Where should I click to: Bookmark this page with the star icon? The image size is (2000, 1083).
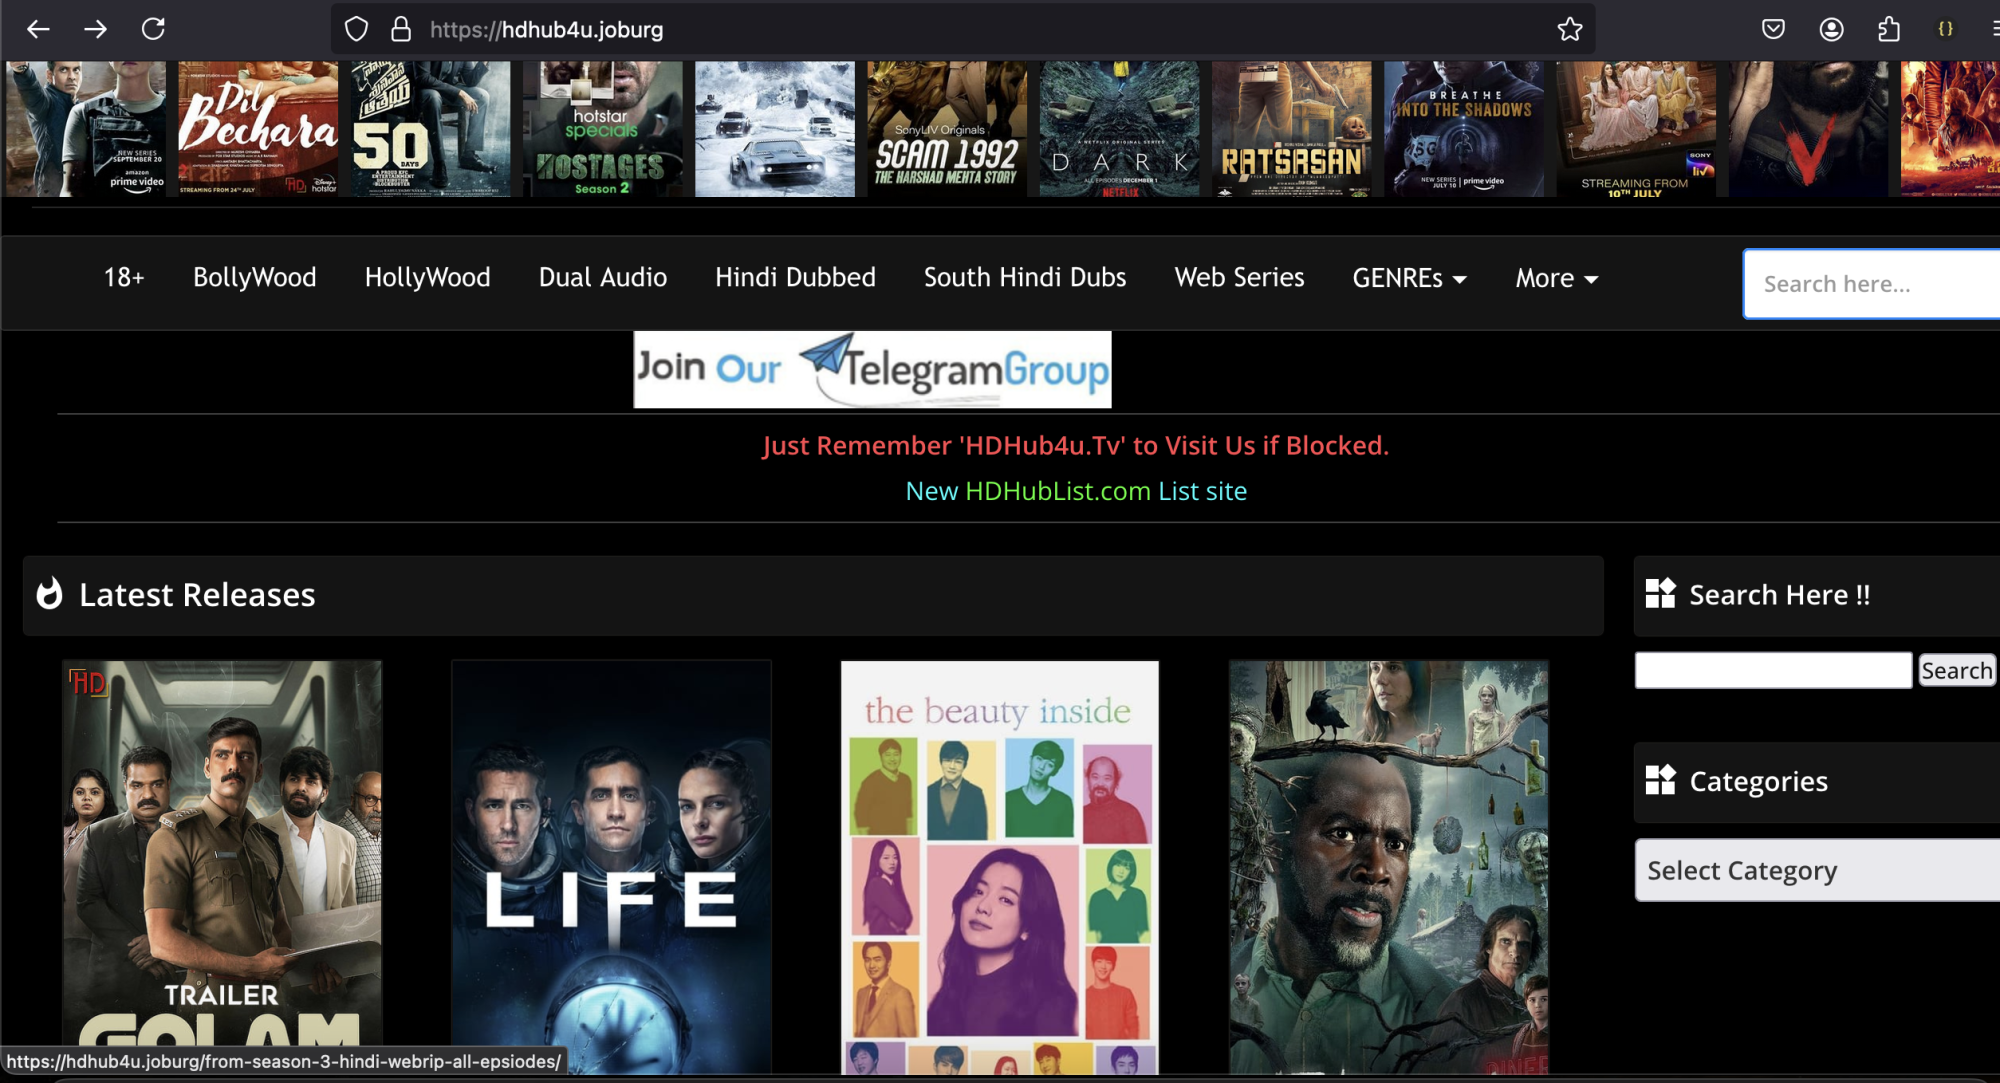[1569, 29]
